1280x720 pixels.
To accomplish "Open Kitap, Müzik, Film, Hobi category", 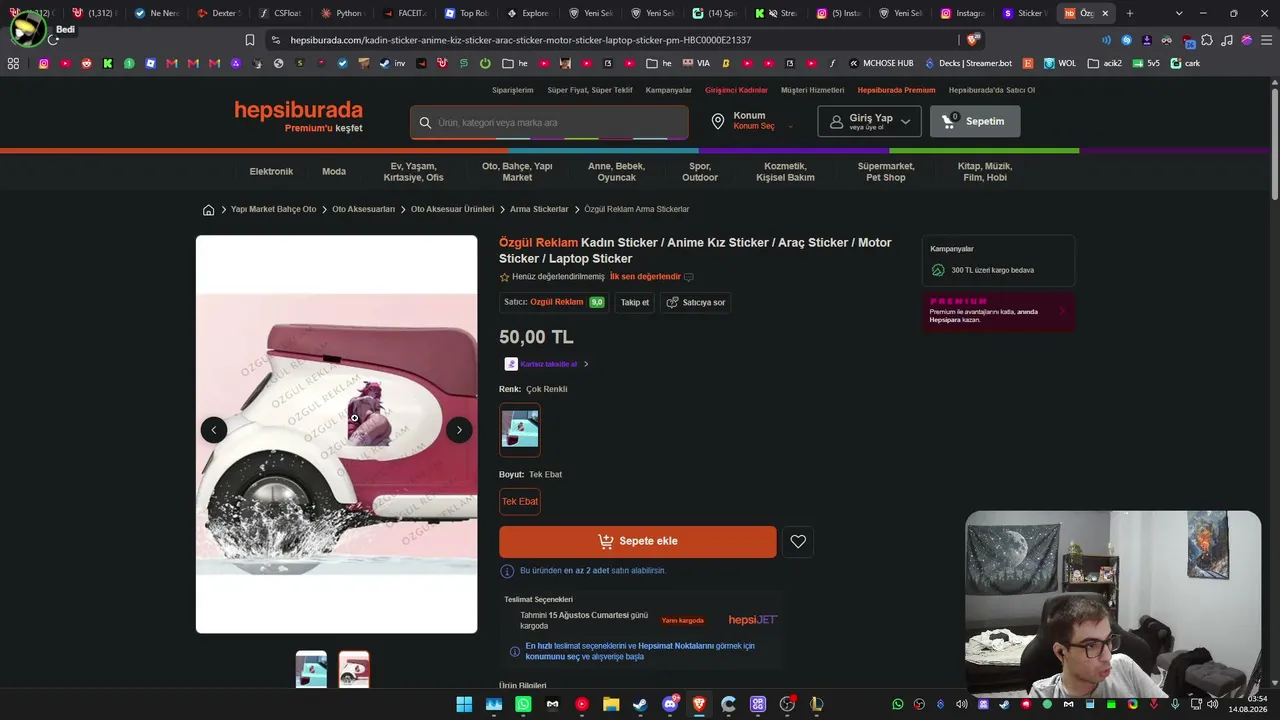I will 985,172.
